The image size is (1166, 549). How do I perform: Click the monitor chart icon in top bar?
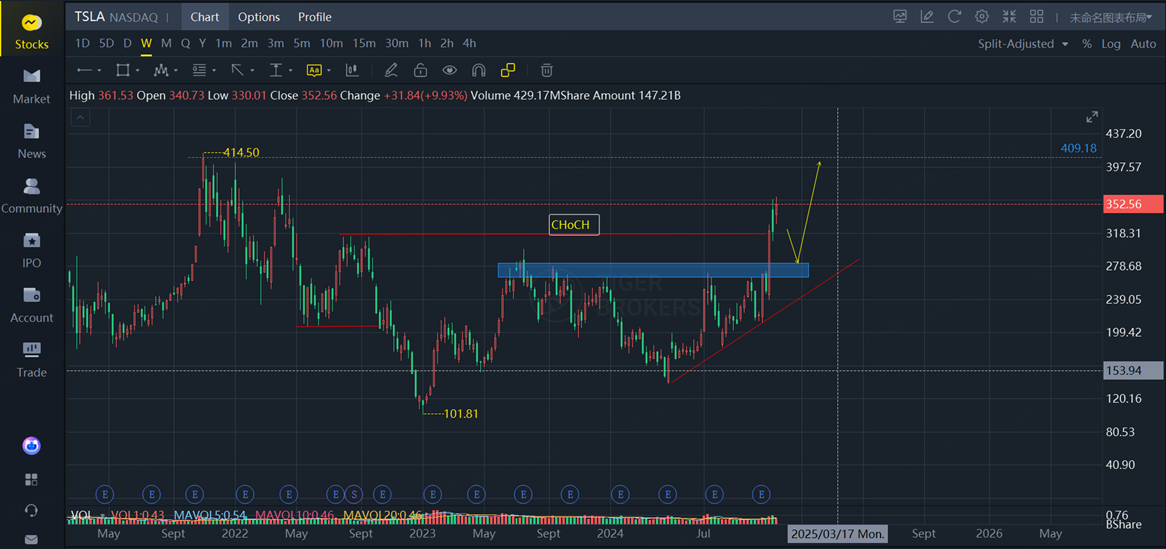900,16
